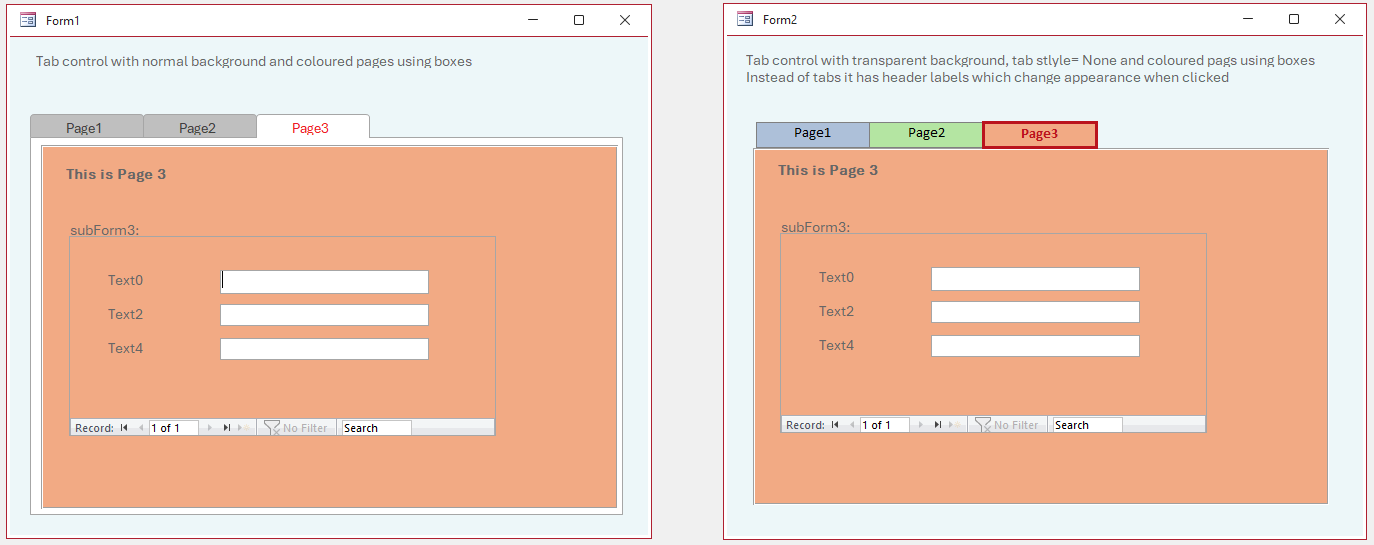The height and width of the screenshot is (545, 1374).
Task: Maximize the Form2 window
Action: pos(1294,19)
